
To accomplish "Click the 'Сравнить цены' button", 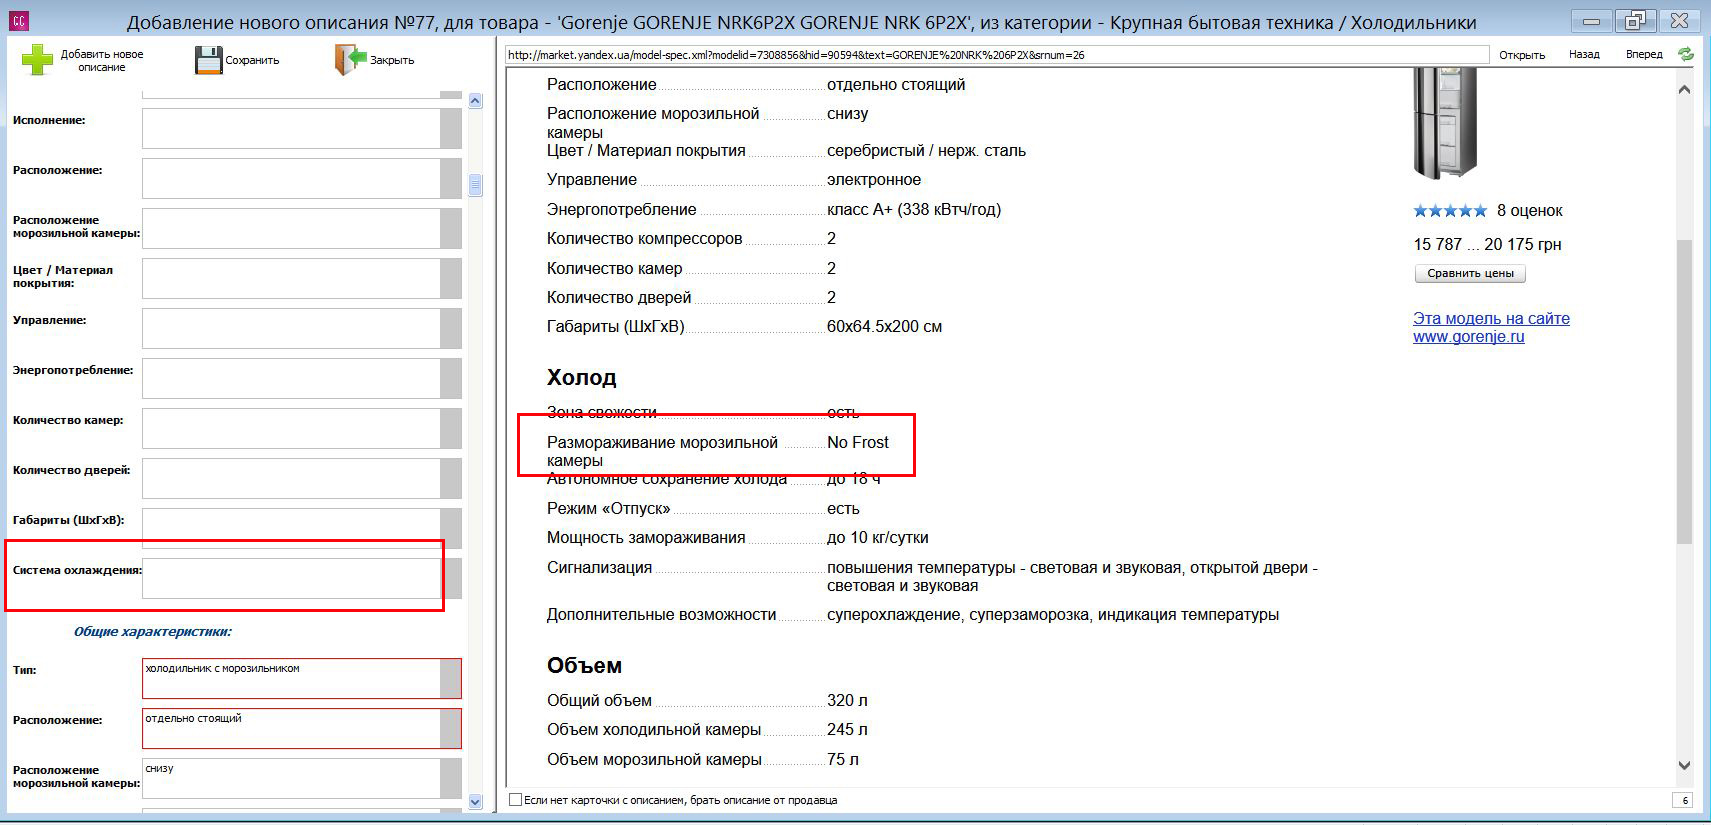I will pyautogui.click(x=1470, y=273).
